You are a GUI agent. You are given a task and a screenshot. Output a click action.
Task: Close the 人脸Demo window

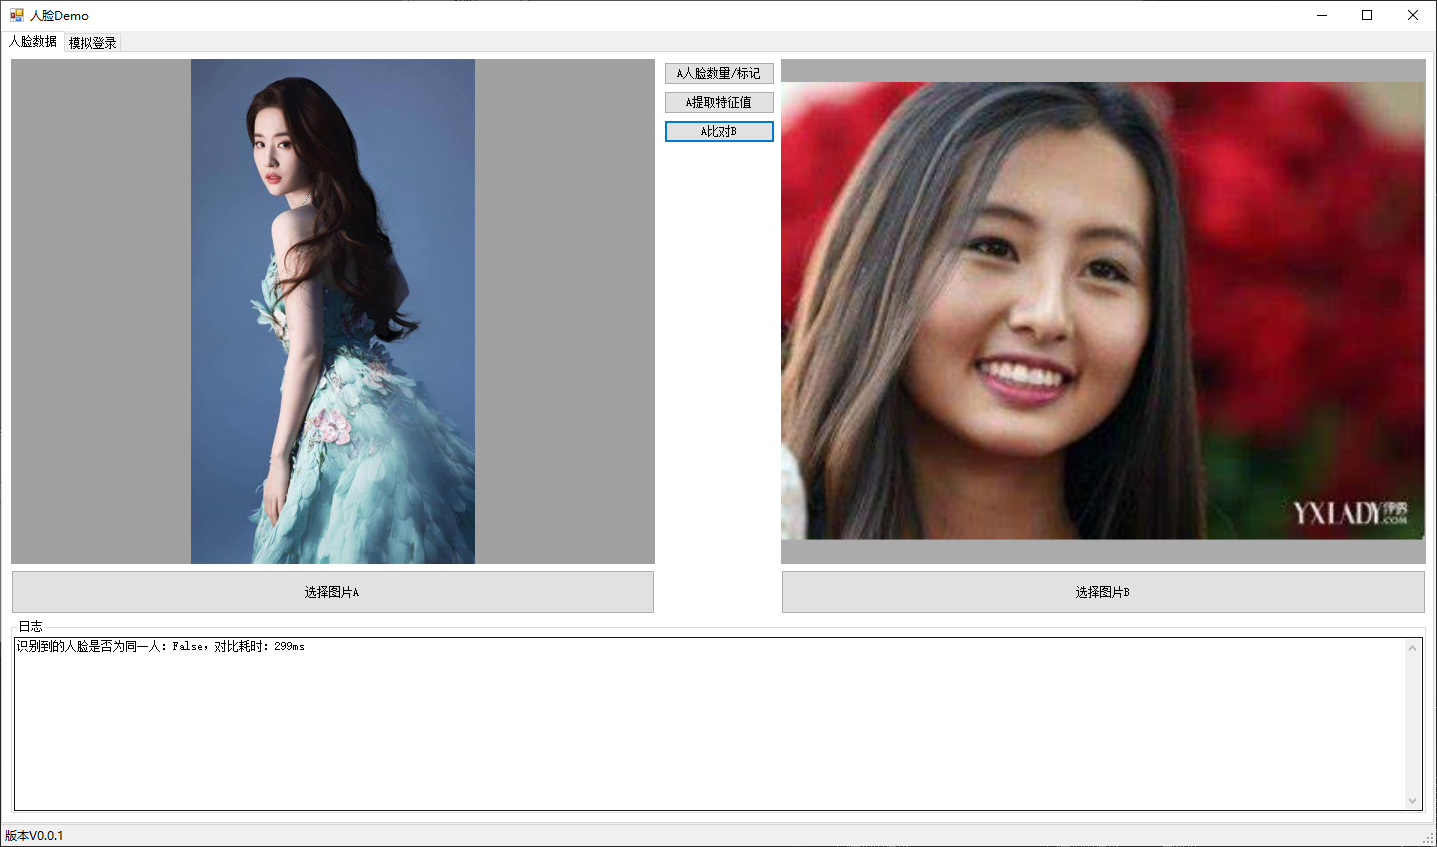point(1413,15)
